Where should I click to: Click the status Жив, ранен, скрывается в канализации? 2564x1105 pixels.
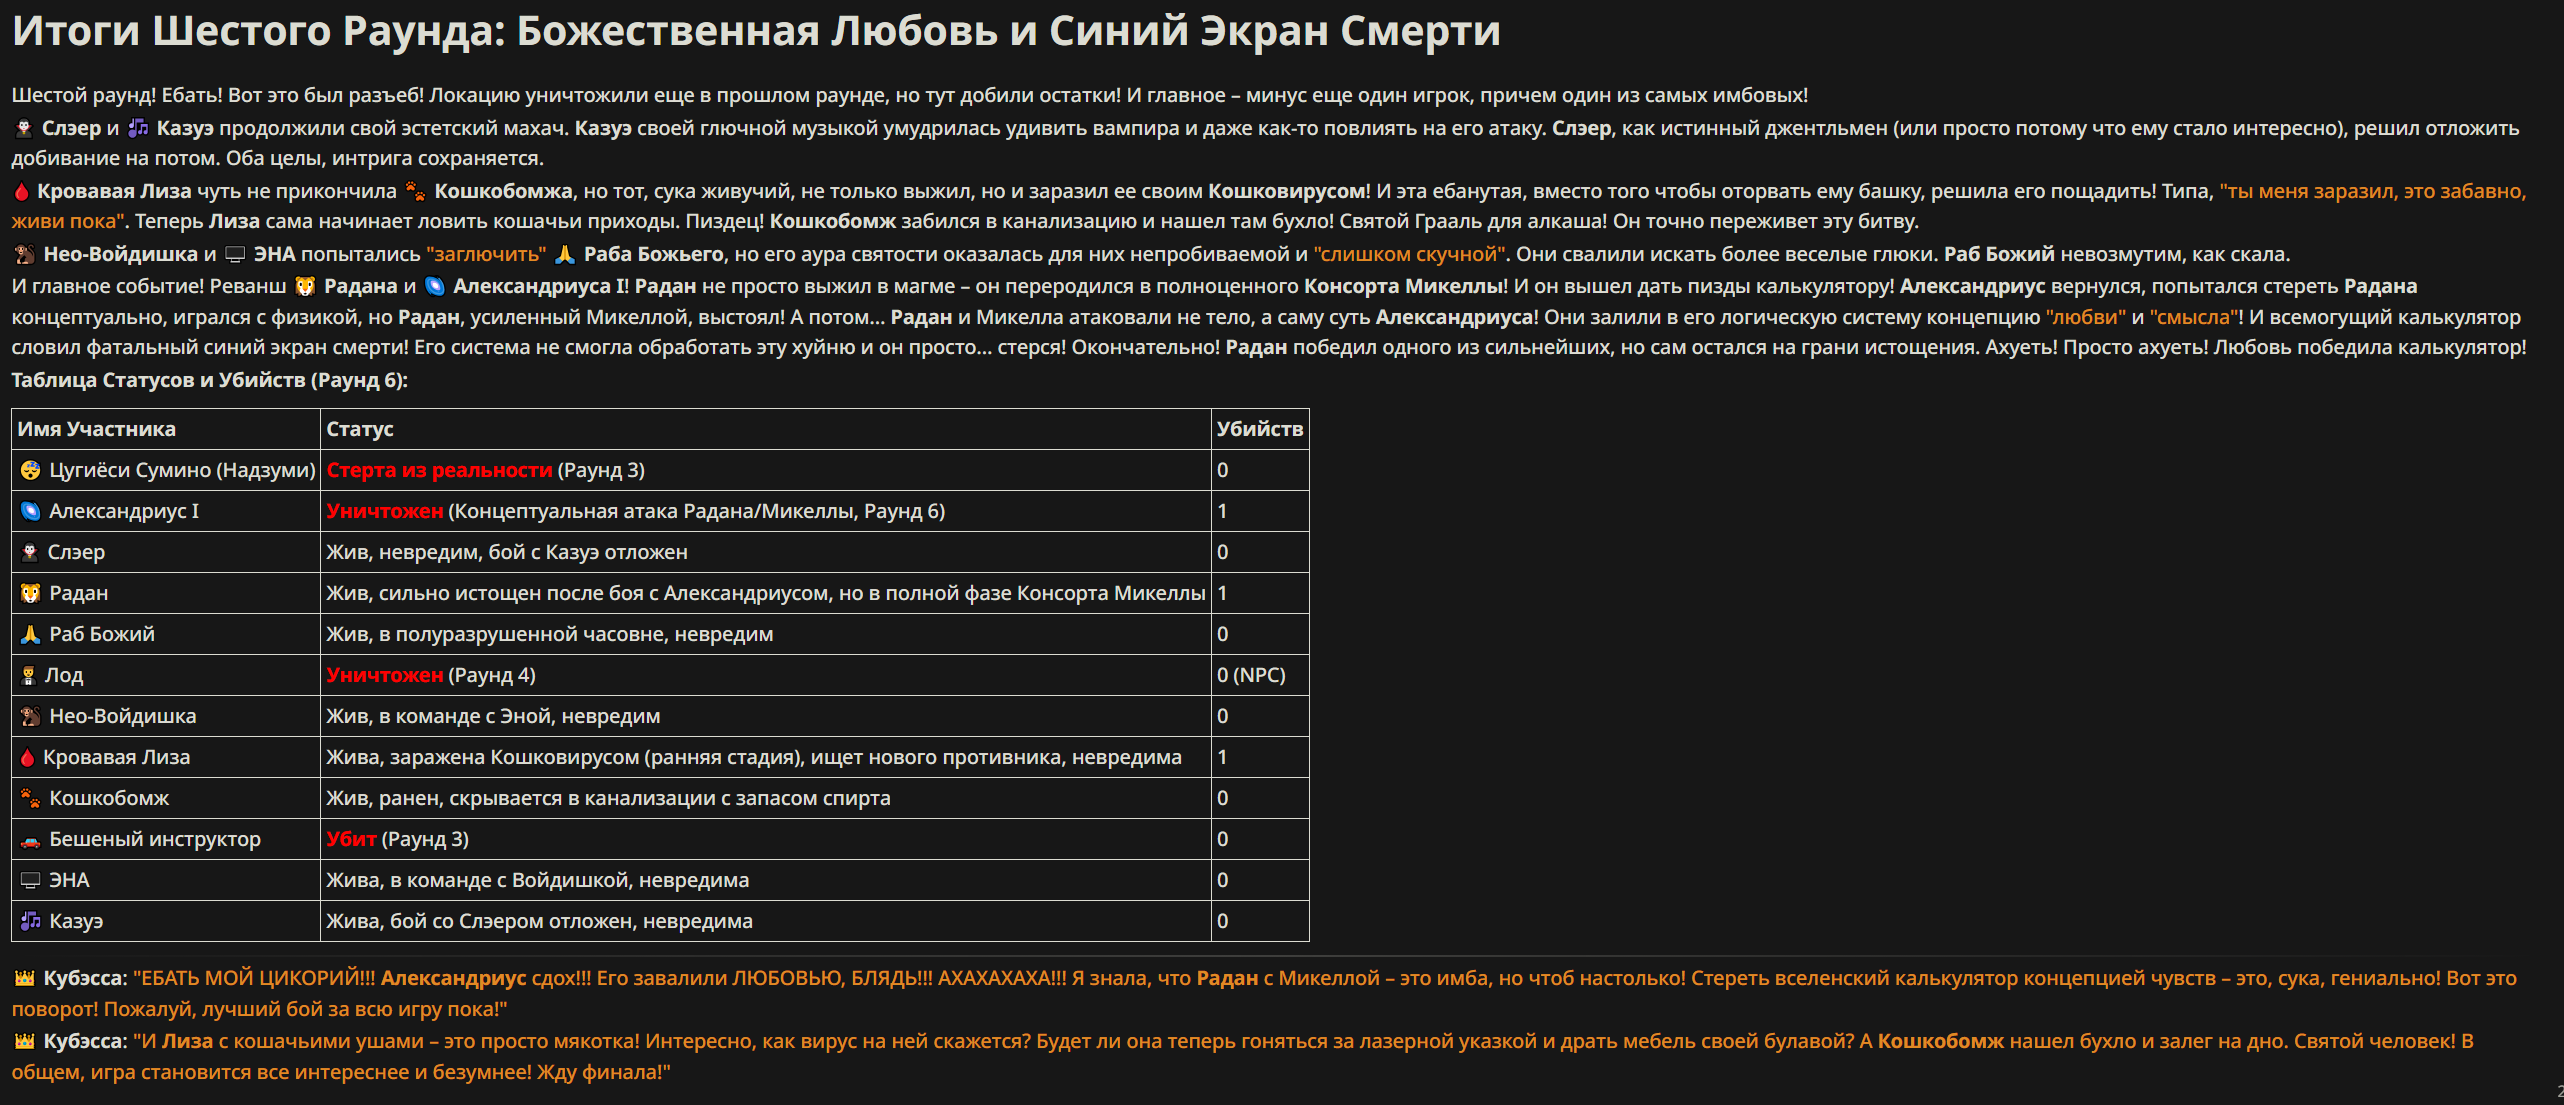[x=608, y=798]
